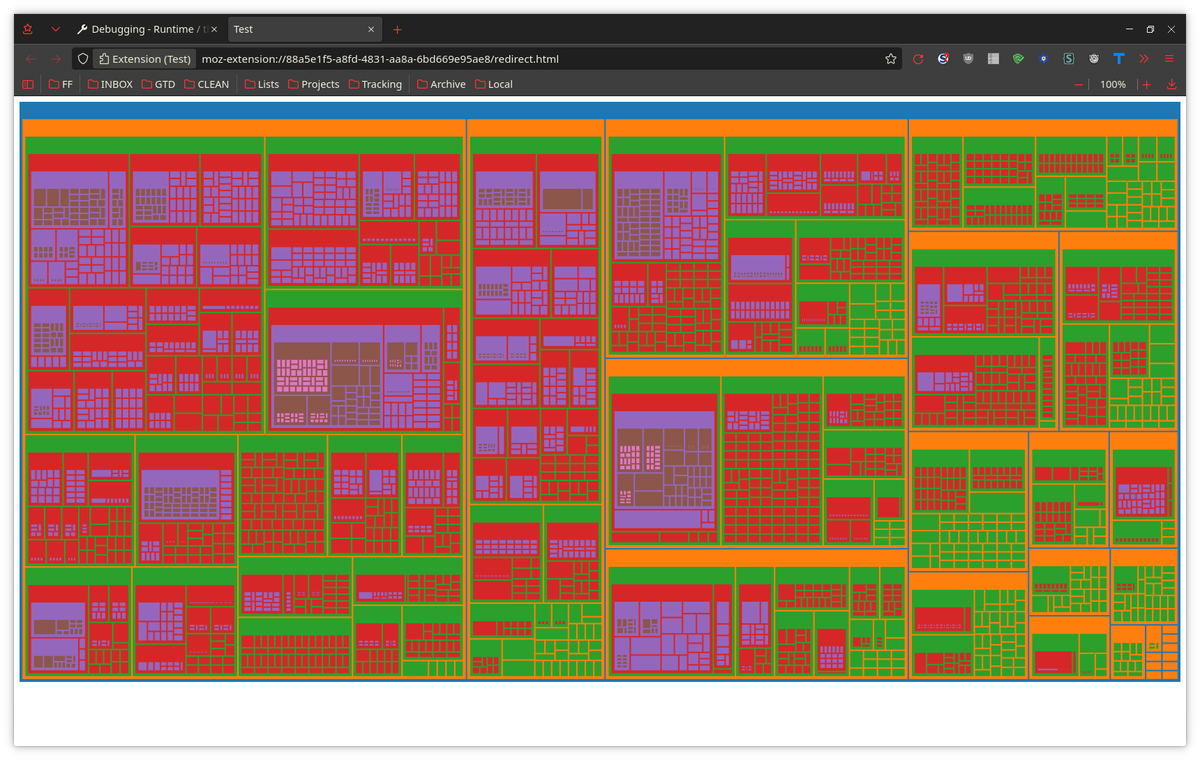Expand the more tools overflow chevron

tap(1144, 59)
